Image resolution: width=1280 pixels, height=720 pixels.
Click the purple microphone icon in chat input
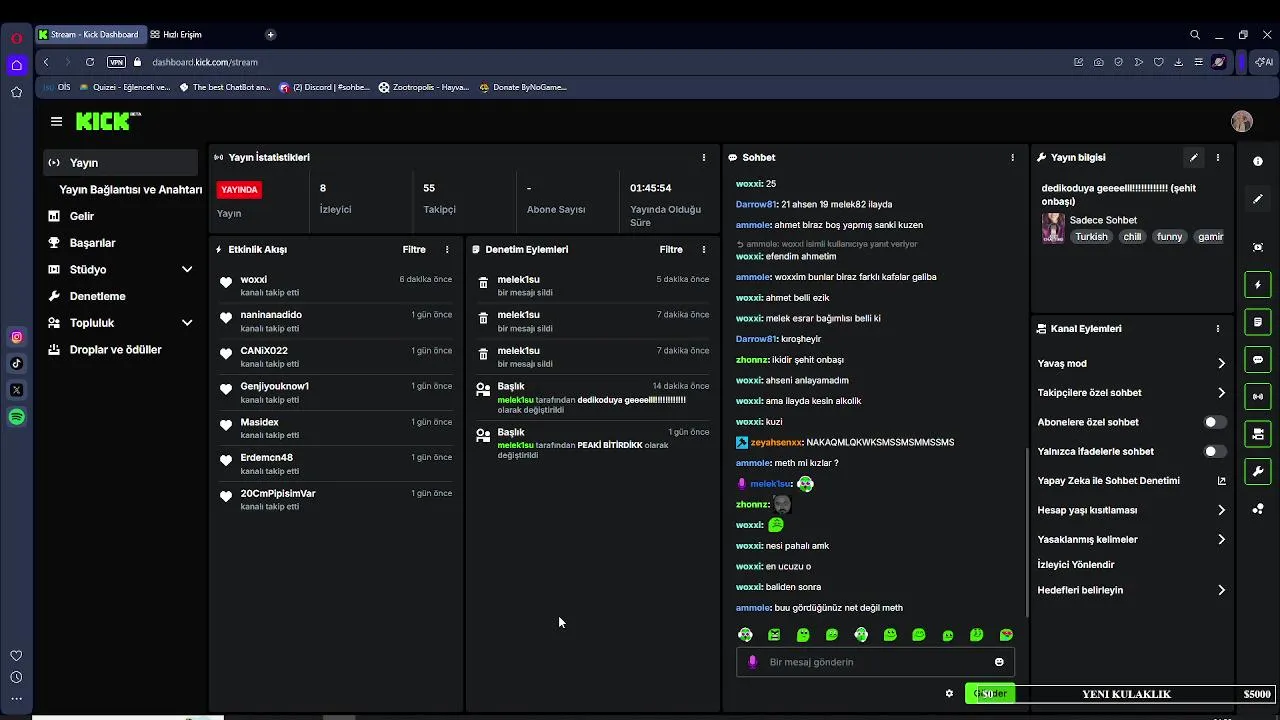753,662
